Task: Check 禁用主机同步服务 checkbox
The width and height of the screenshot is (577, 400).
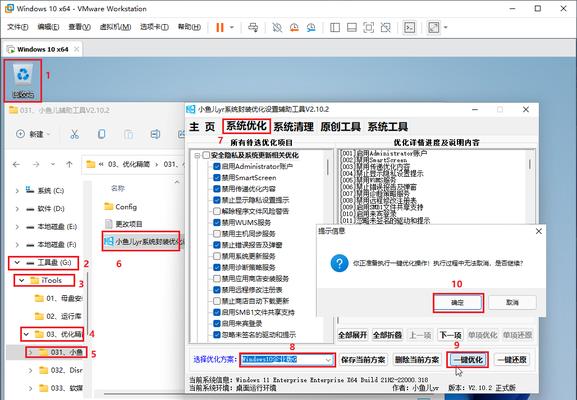Action: [x=217, y=234]
